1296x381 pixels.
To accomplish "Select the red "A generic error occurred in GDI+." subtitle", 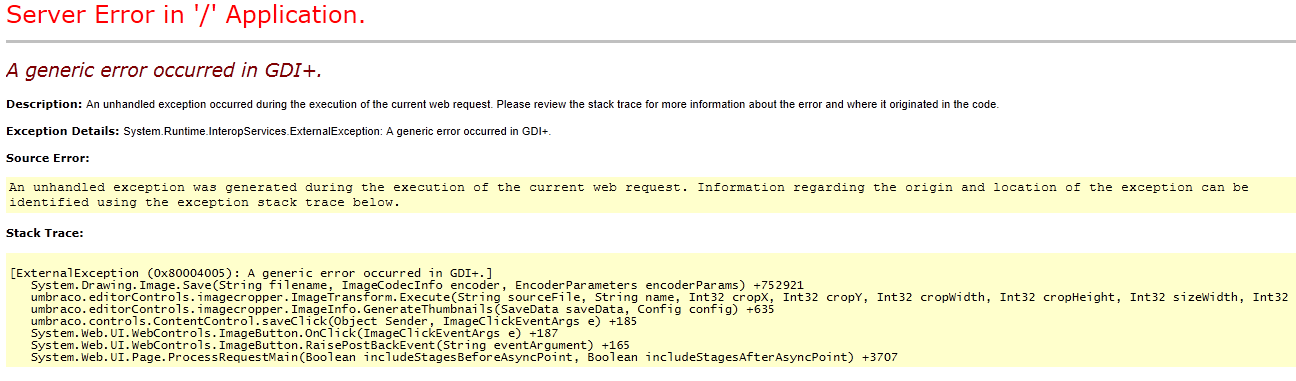I will pos(164,70).
